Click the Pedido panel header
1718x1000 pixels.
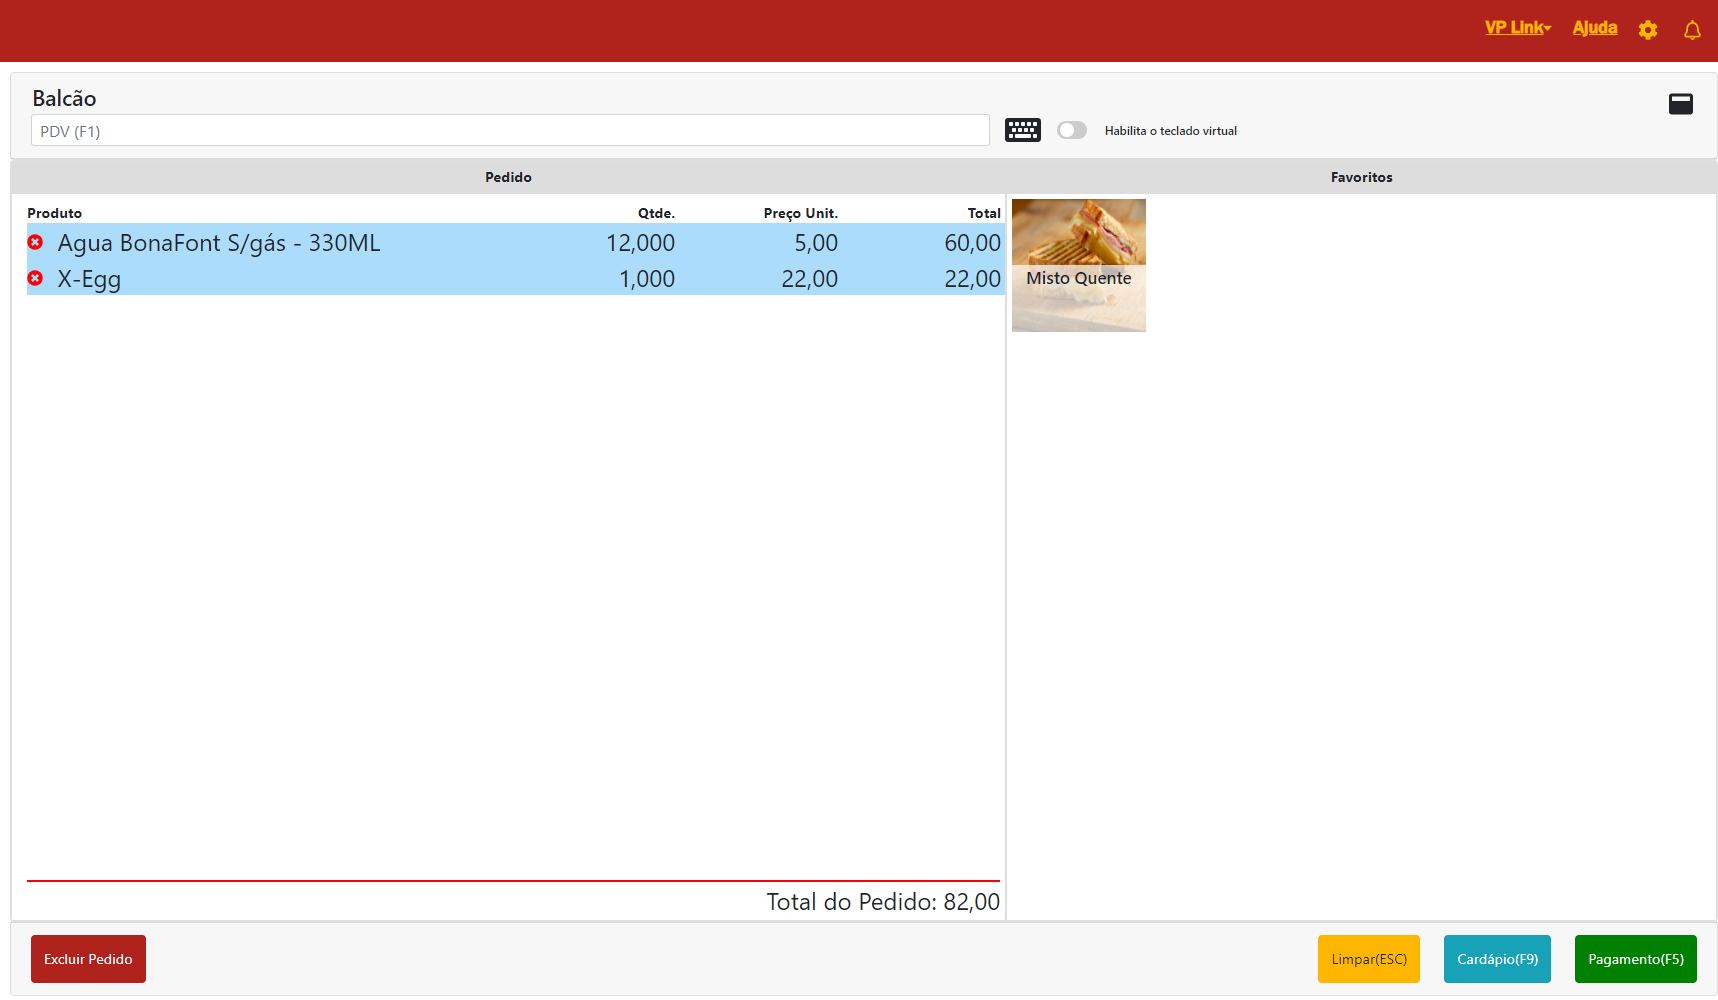pyautogui.click(x=508, y=177)
